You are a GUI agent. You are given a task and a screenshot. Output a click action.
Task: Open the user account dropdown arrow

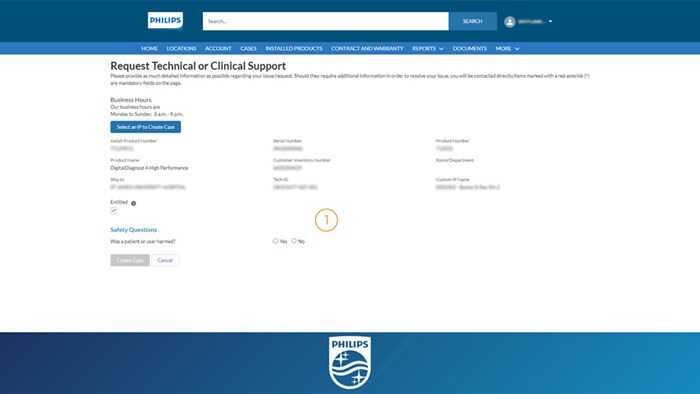[x=550, y=21]
